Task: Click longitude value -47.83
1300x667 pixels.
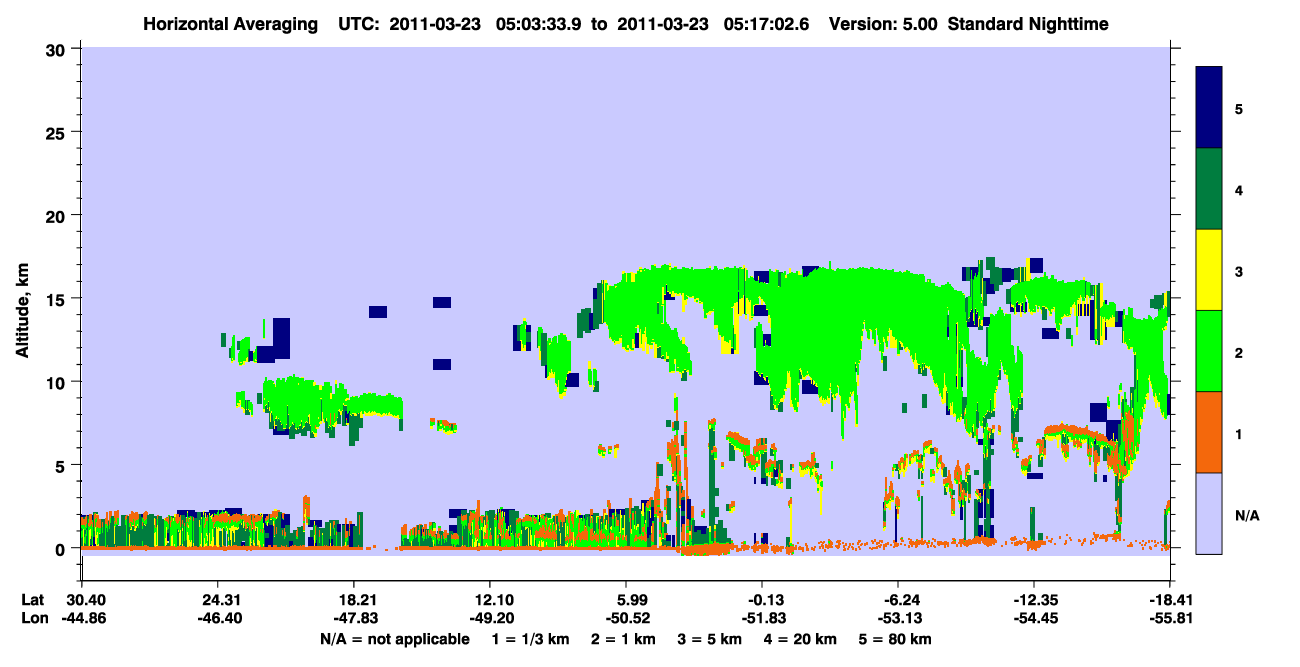Action: 354,619
